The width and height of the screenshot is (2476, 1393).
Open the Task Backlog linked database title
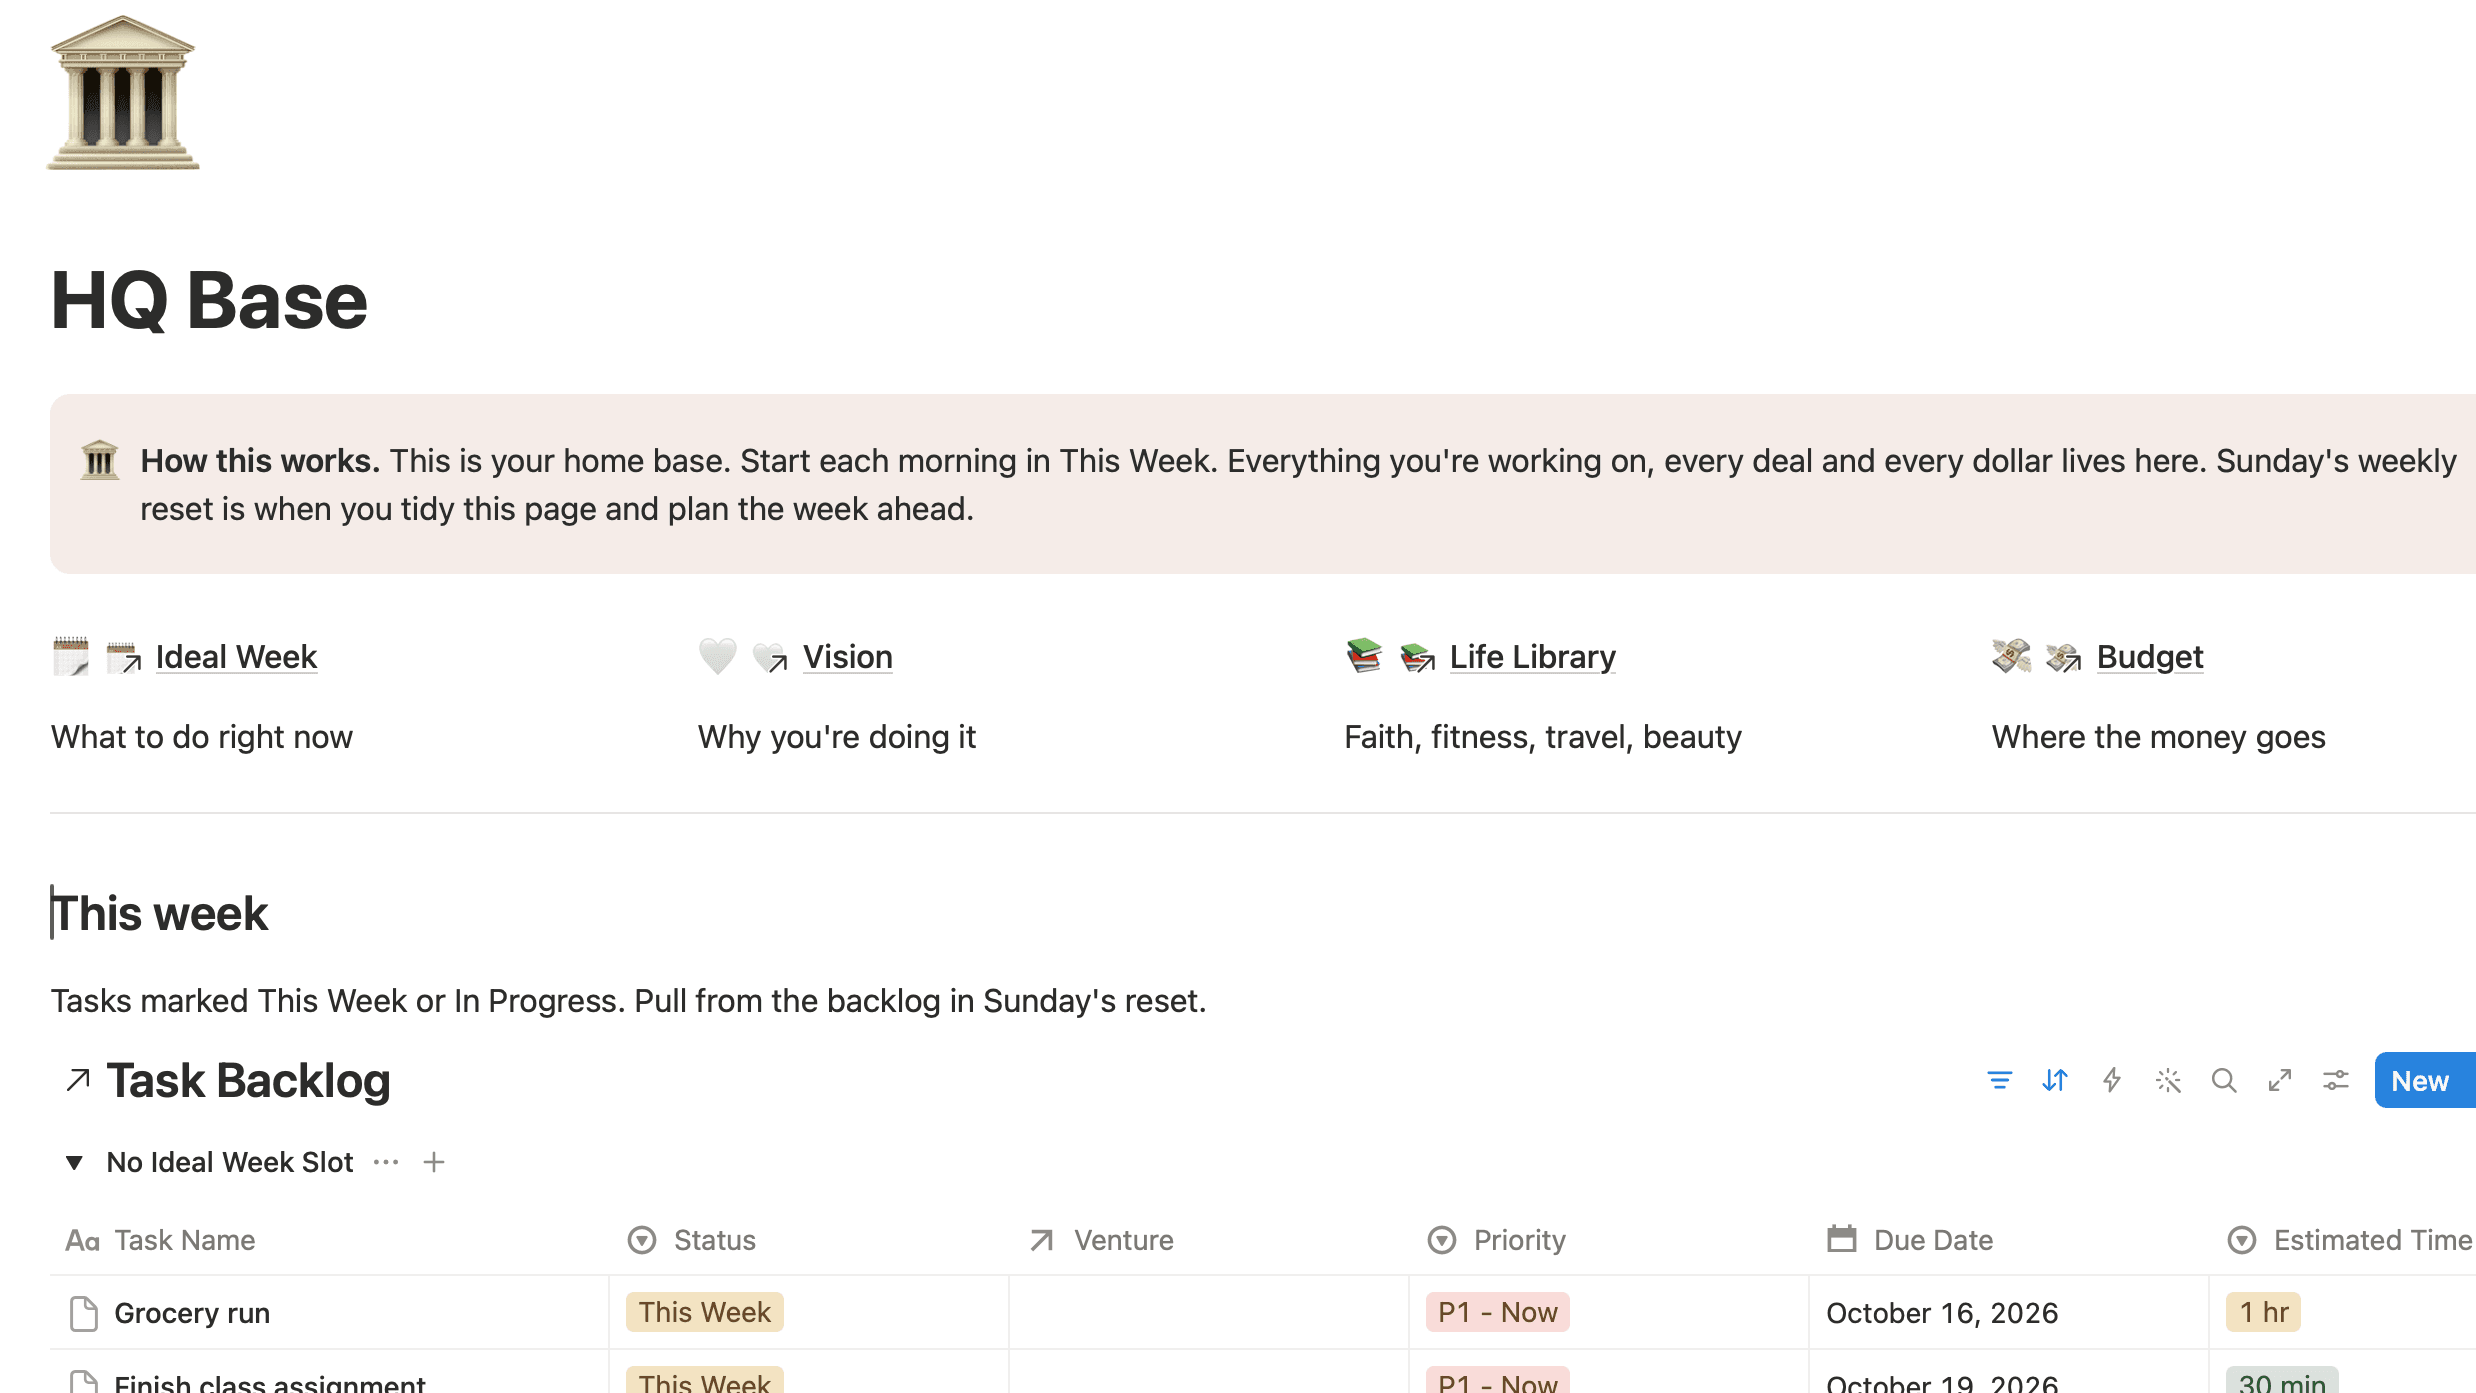(x=248, y=1080)
